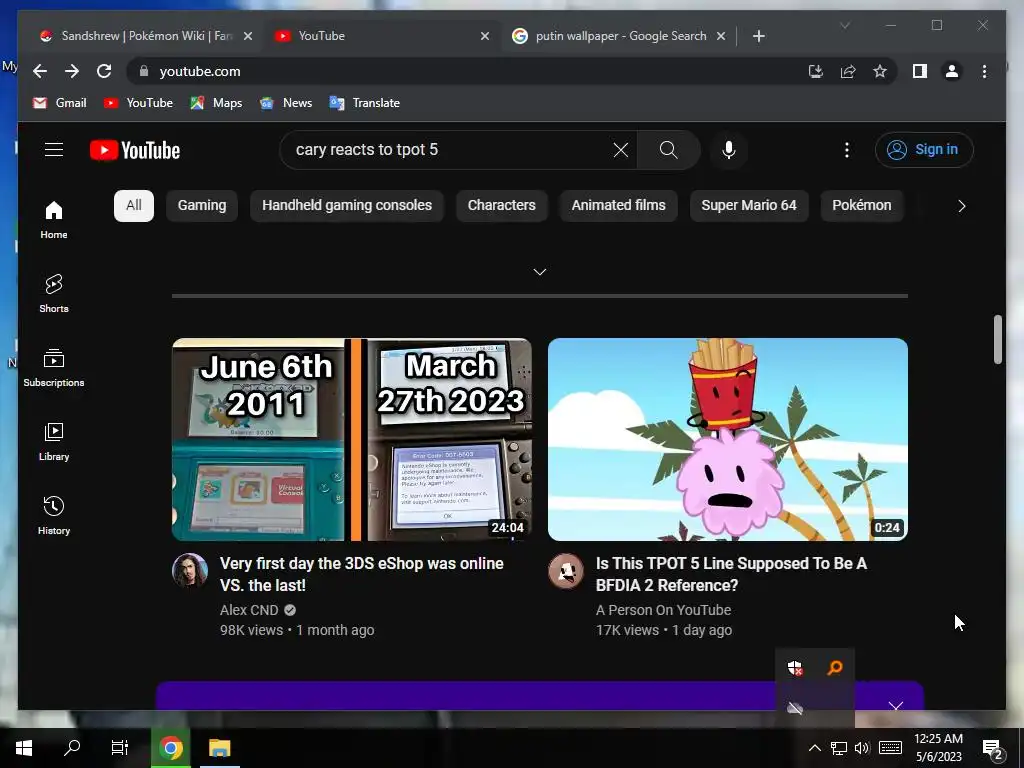The width and height of the screenshot is (1024, 768).
Task: Select Handheld gaming consoles chip
Action: (347, 206)
